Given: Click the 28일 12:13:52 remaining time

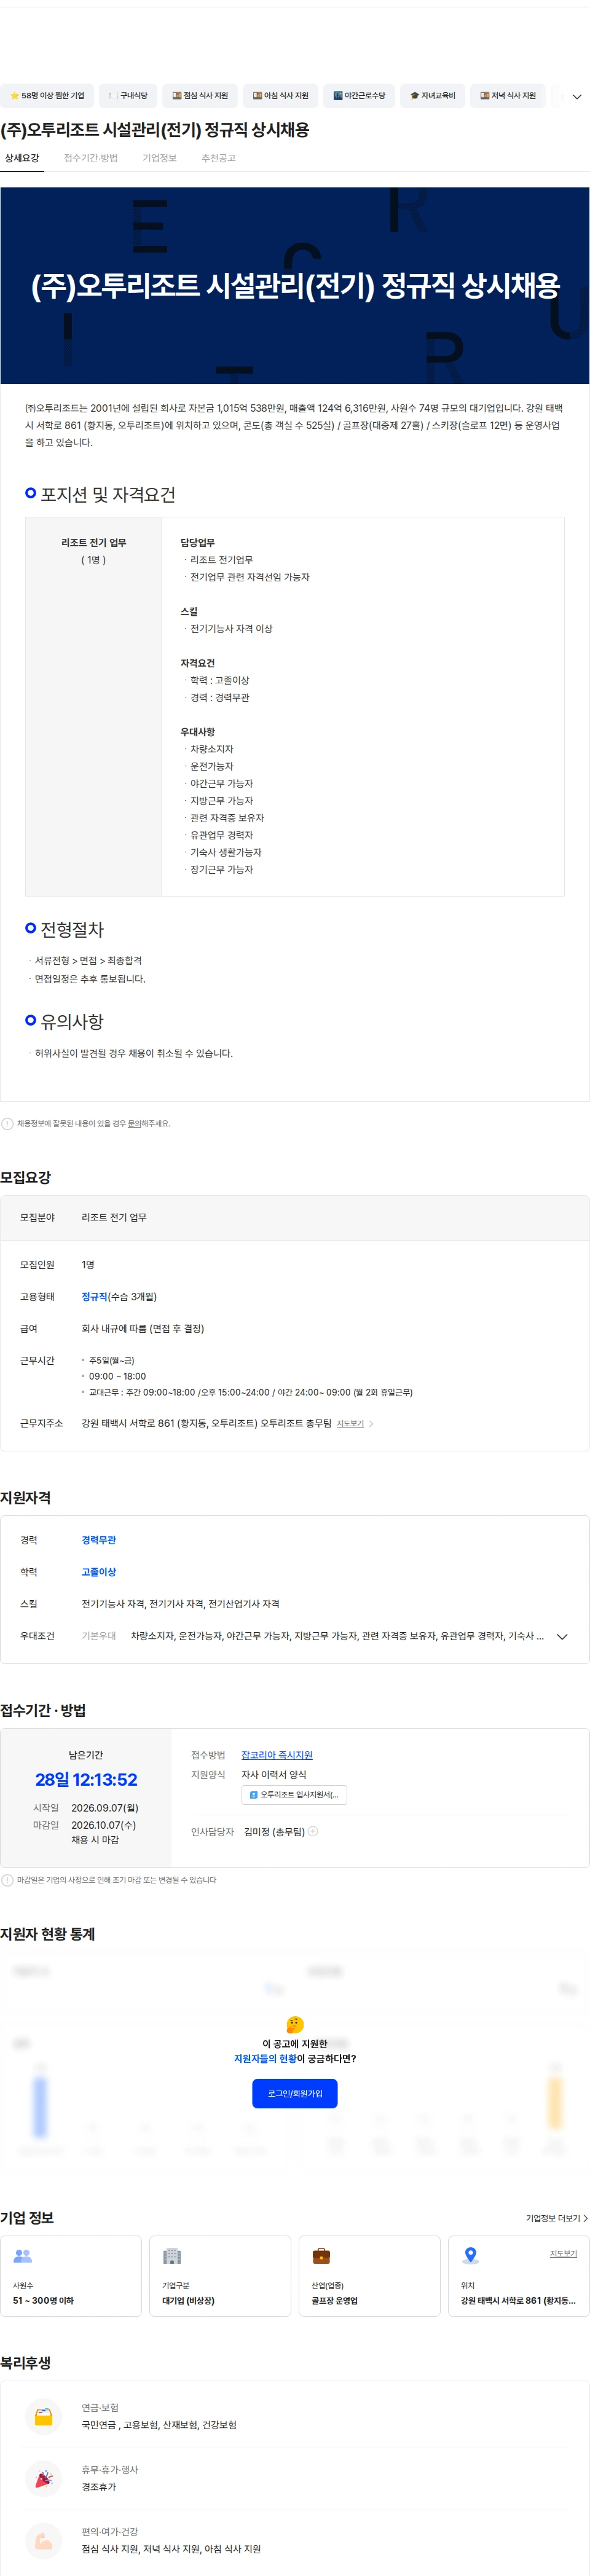Looking at the screenshot, I should coord(86,1779).
